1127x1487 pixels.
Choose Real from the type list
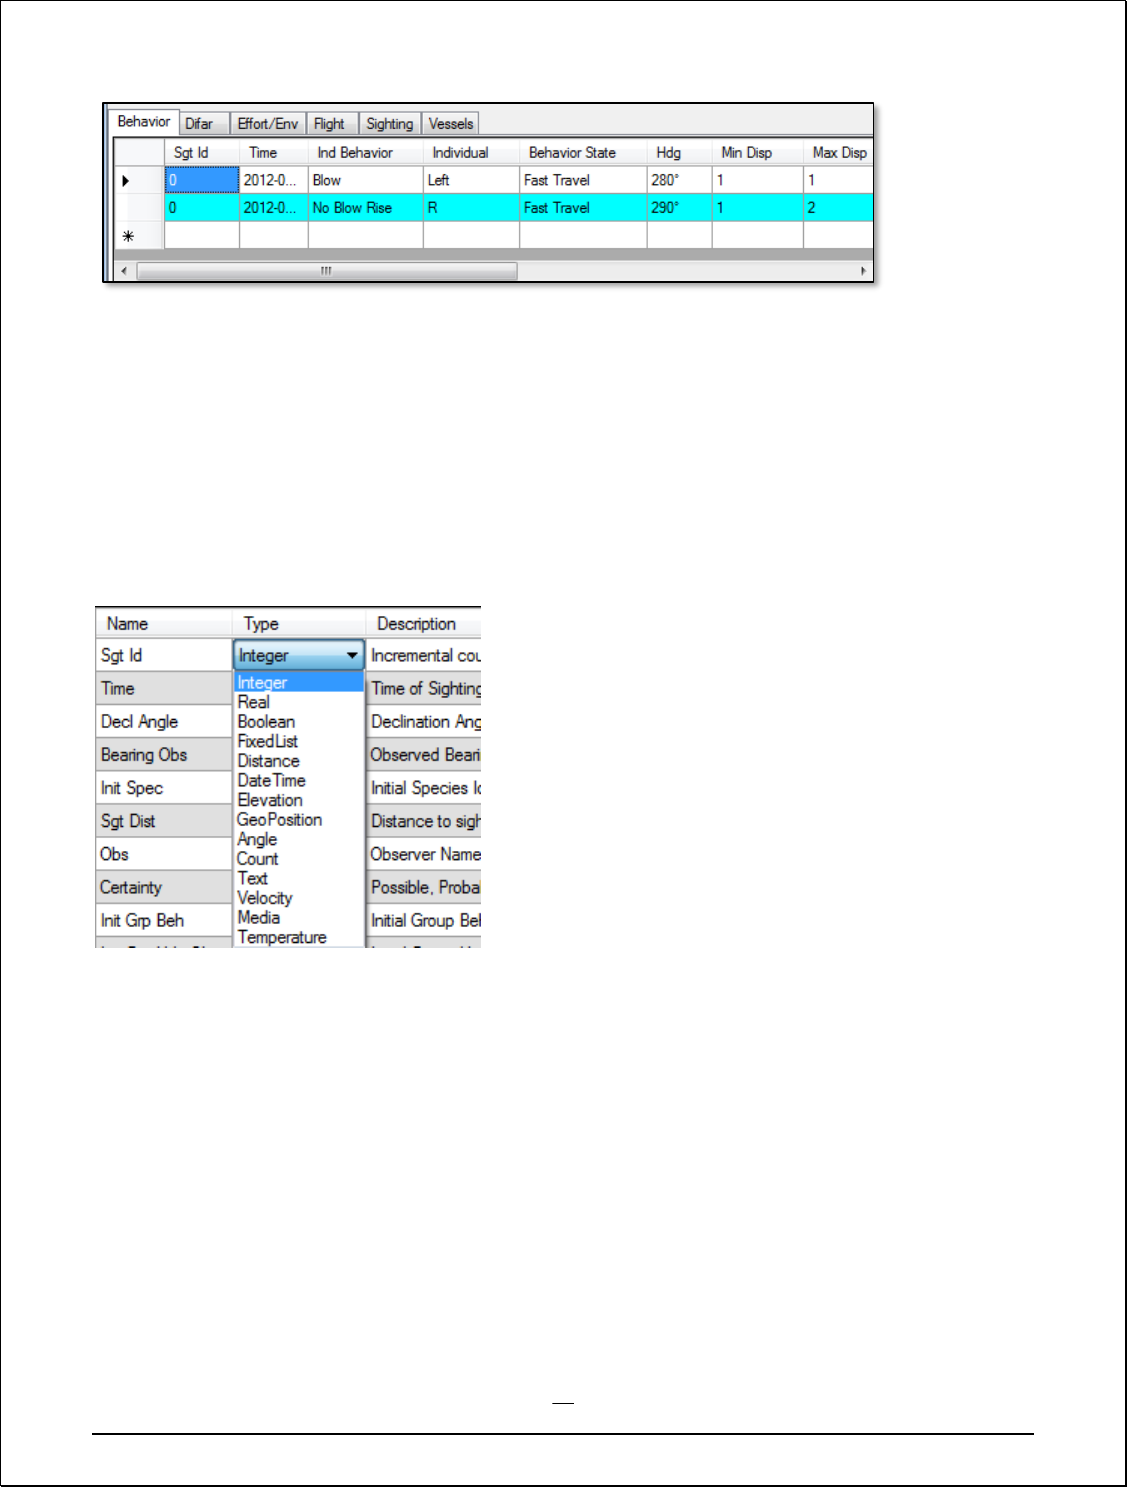(298, 702)
